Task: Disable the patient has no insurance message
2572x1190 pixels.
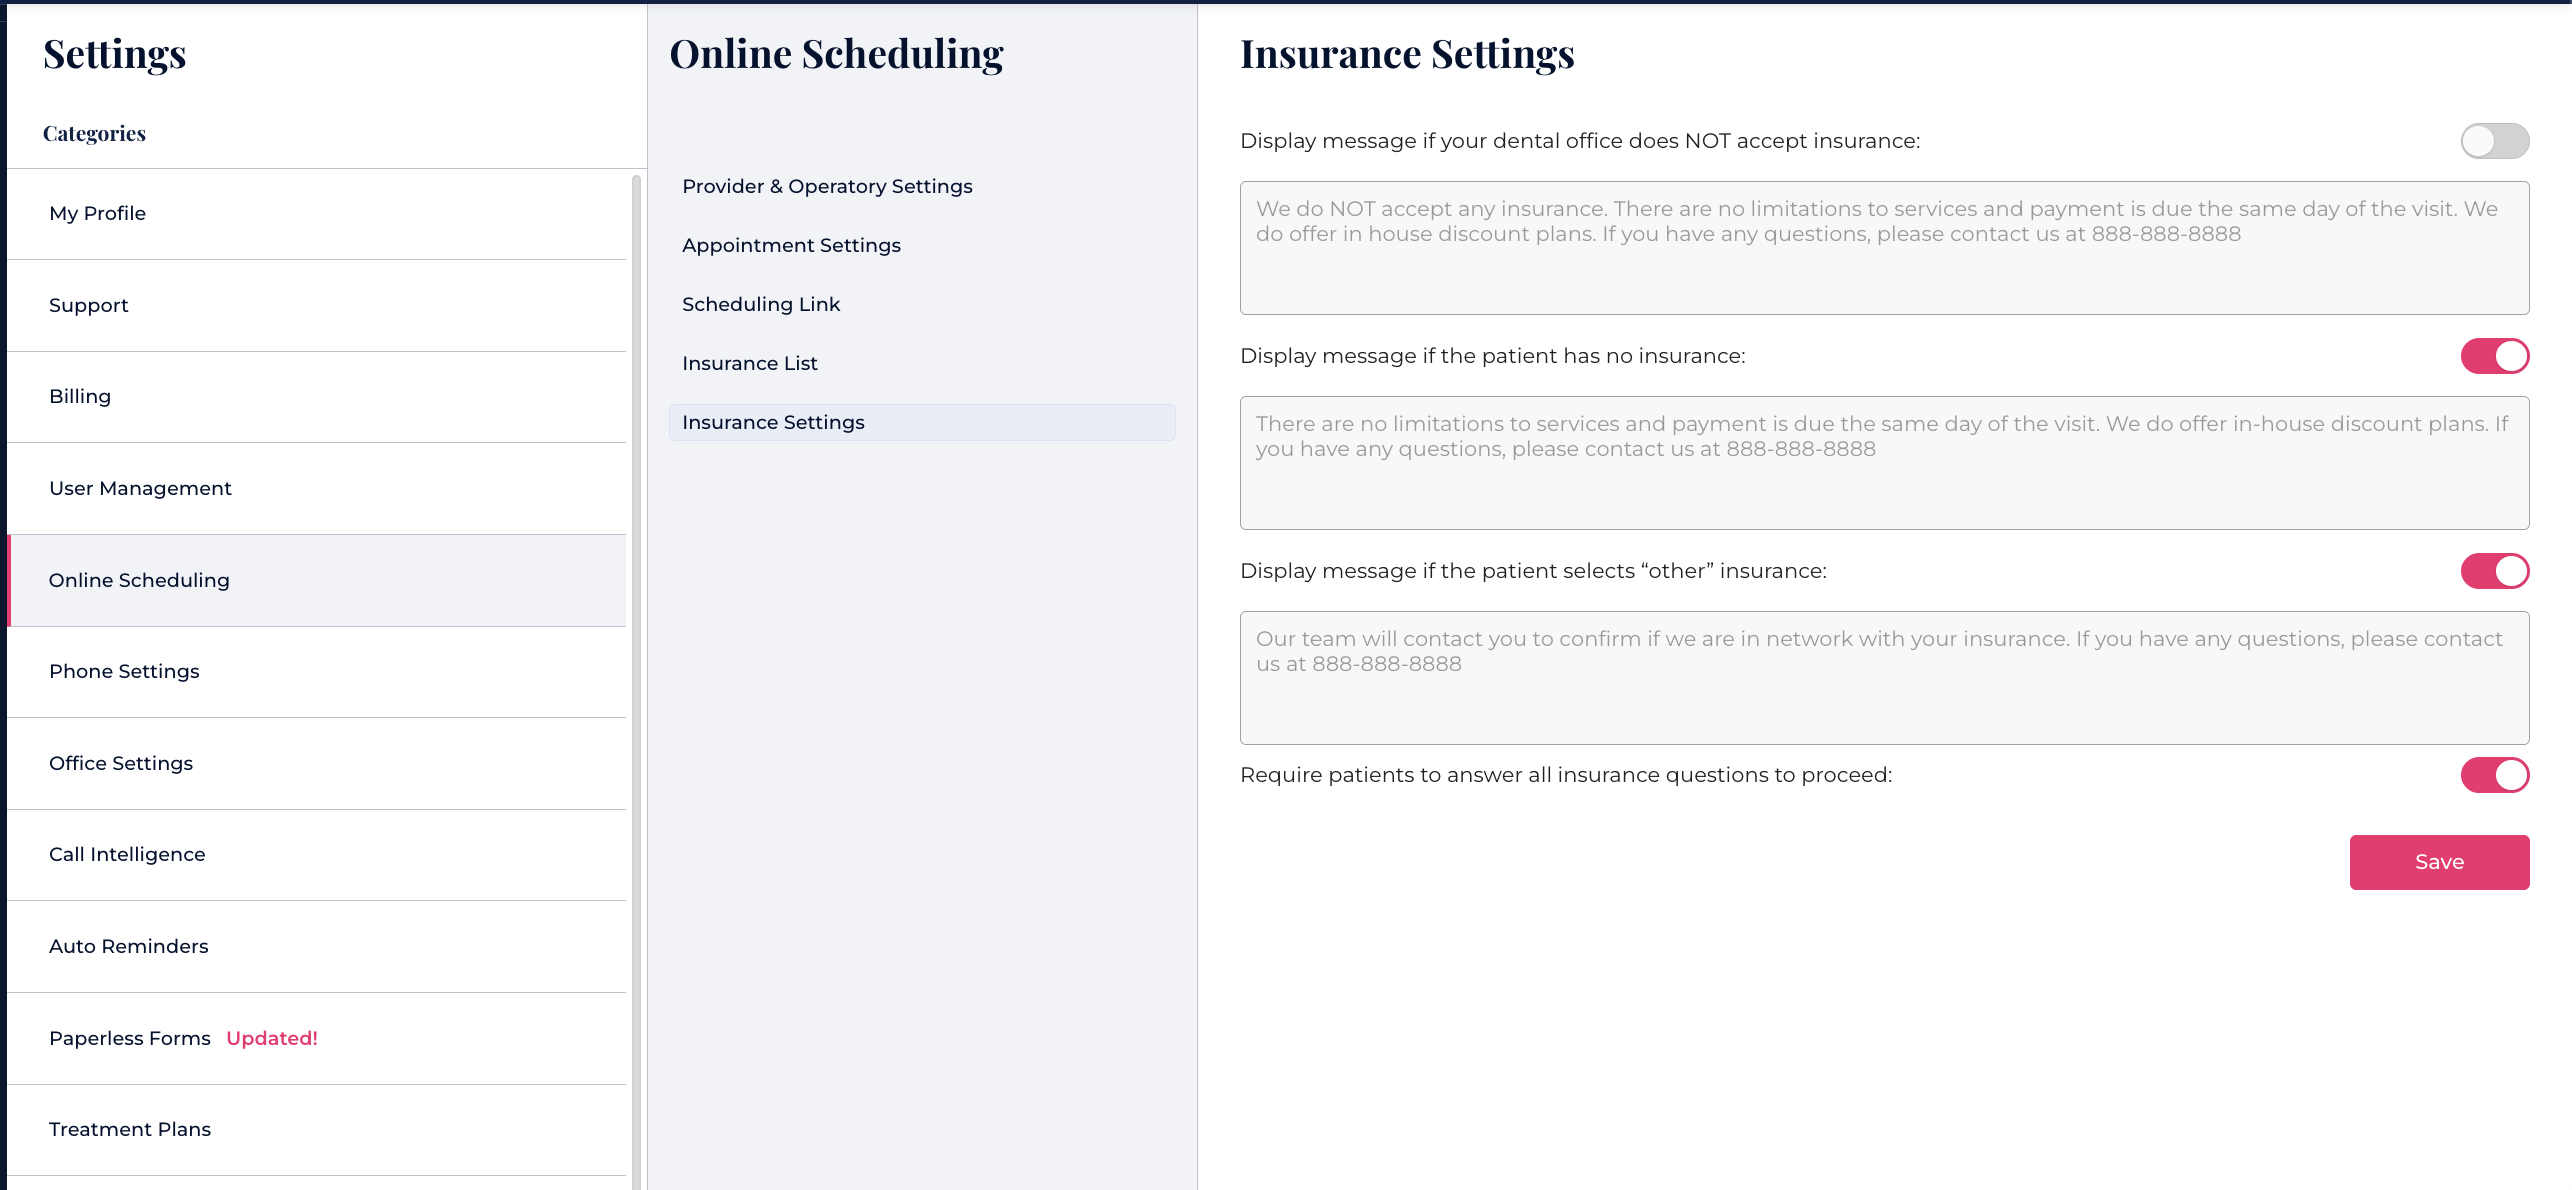Action: pos(2494,356)
